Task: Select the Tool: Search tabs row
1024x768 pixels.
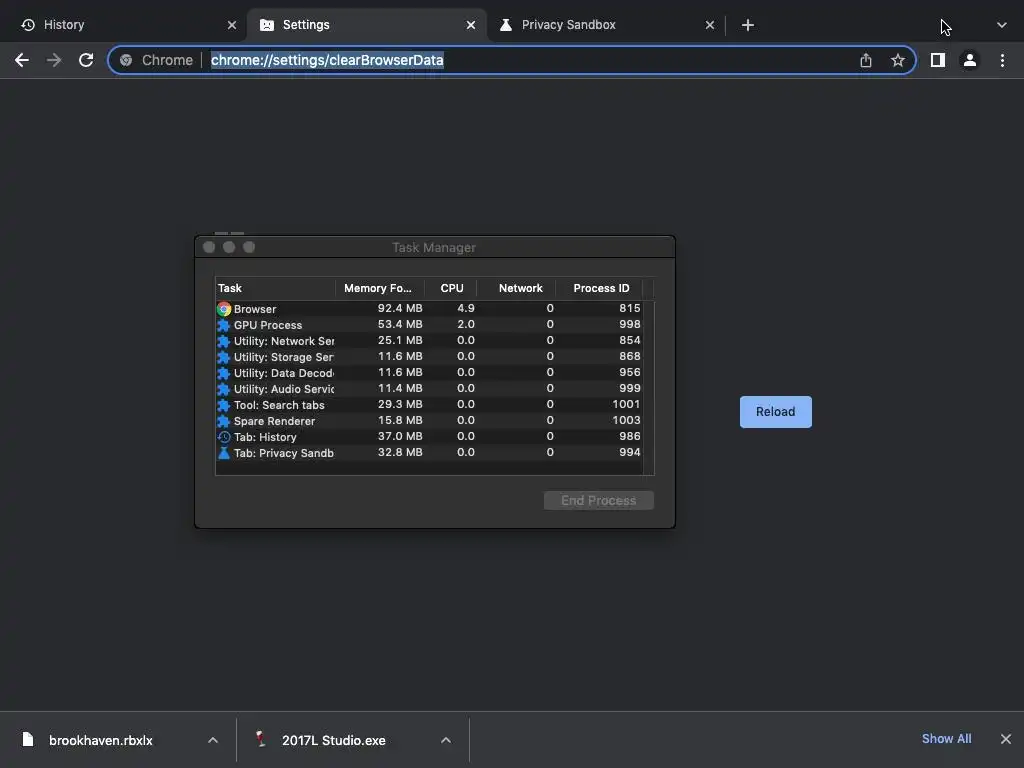Action: pos(429,404)
